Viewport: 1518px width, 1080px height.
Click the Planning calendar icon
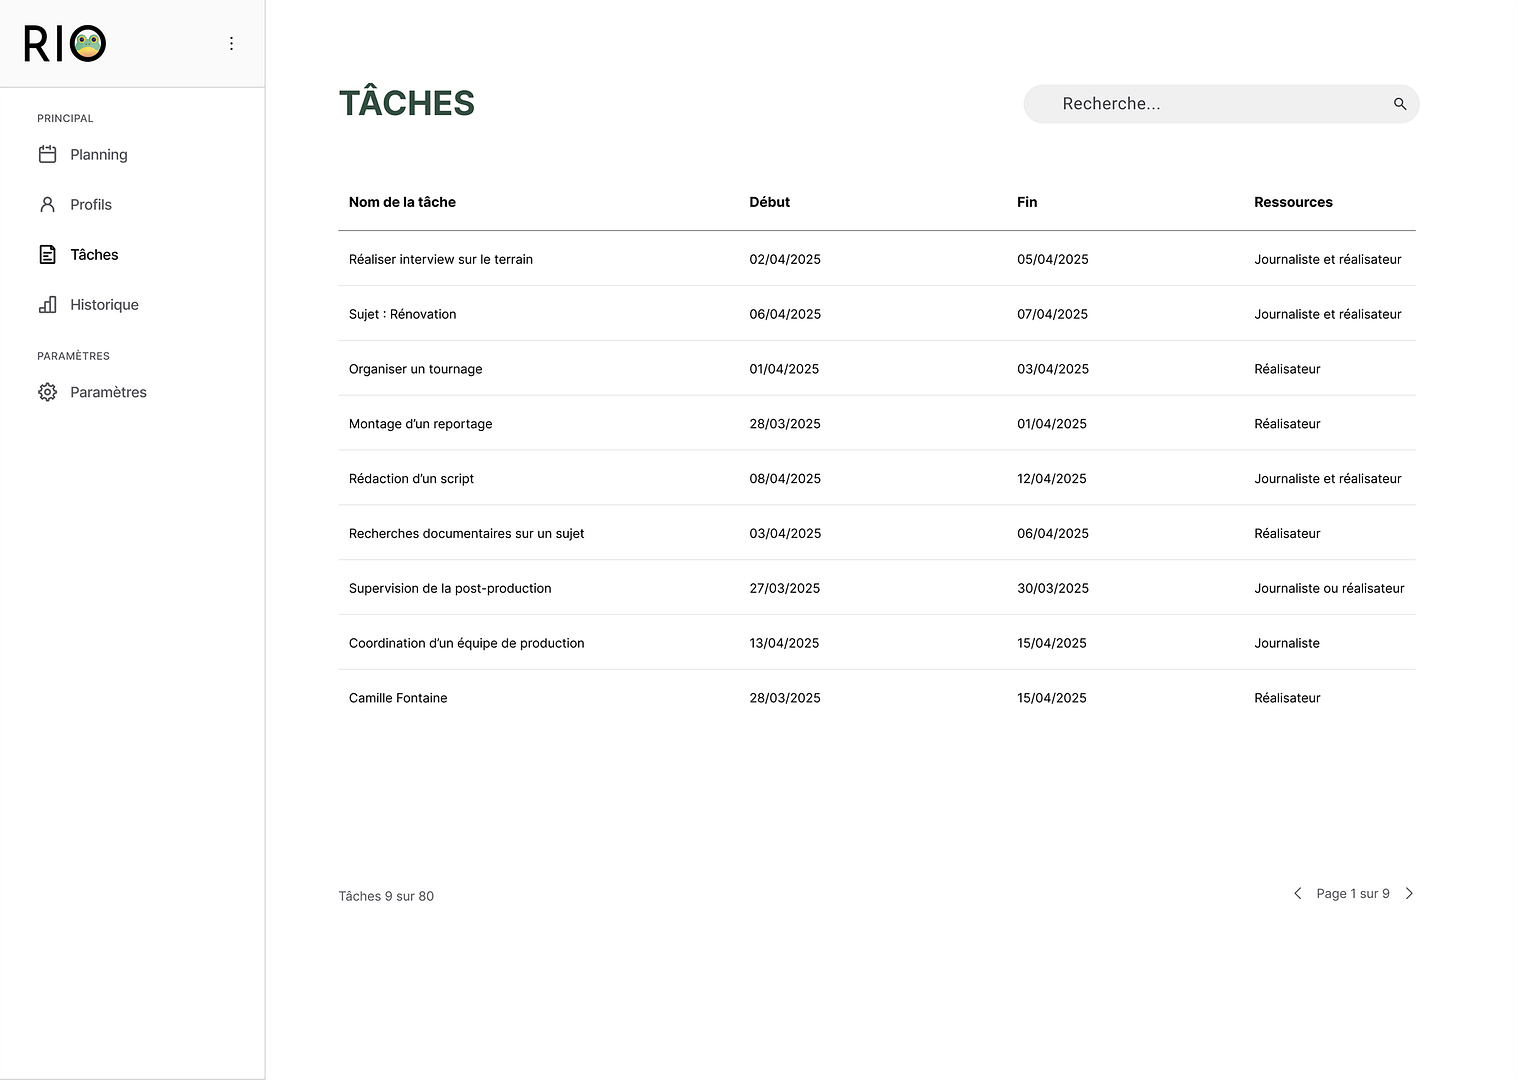point(47,154)
